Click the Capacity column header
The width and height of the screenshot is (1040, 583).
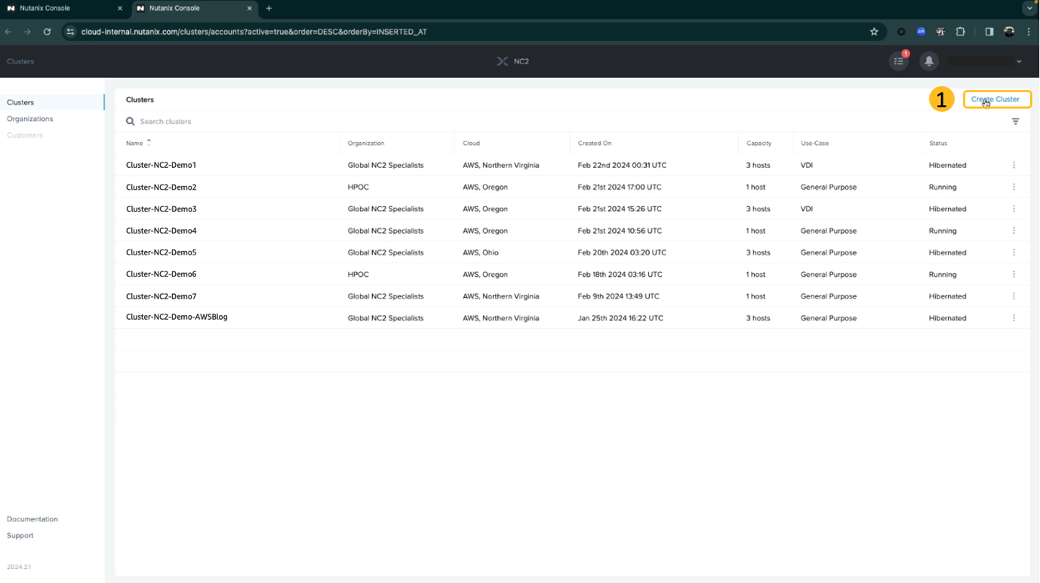(x=759, y=143)
